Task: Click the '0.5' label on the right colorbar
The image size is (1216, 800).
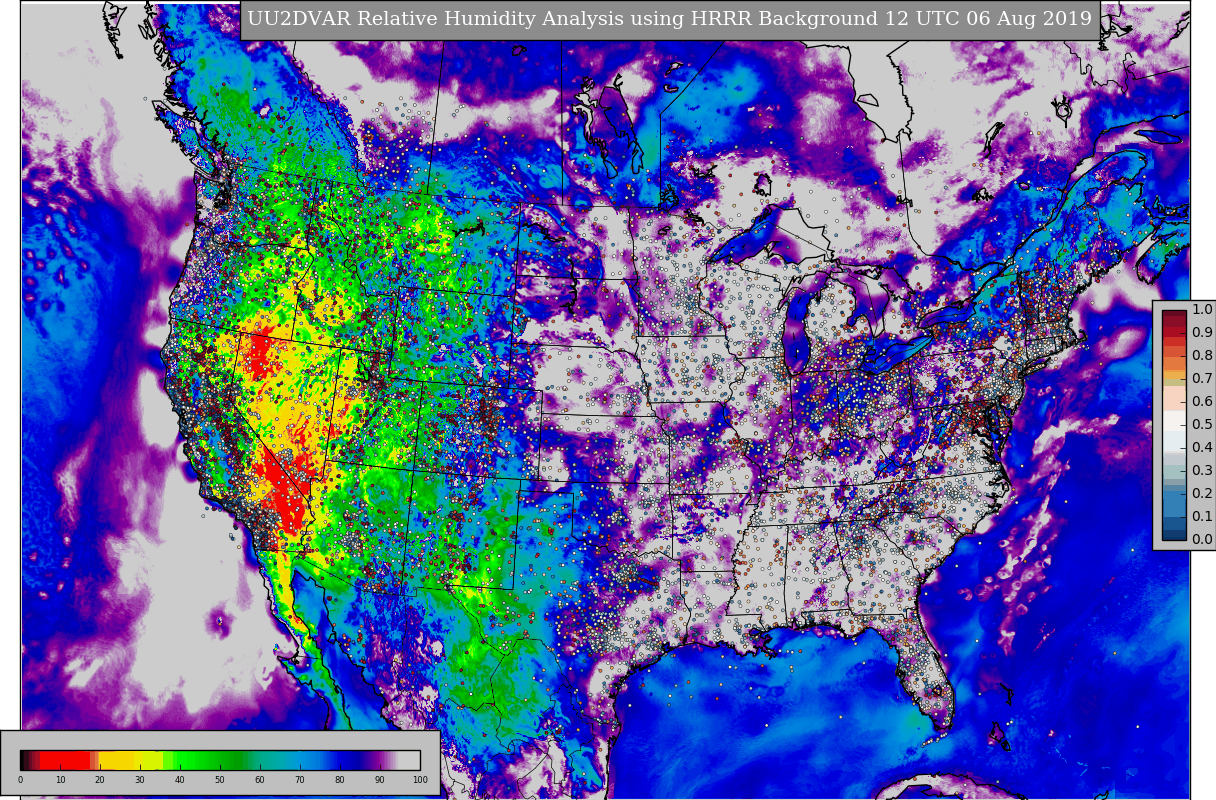Action: coord(1202,424)
